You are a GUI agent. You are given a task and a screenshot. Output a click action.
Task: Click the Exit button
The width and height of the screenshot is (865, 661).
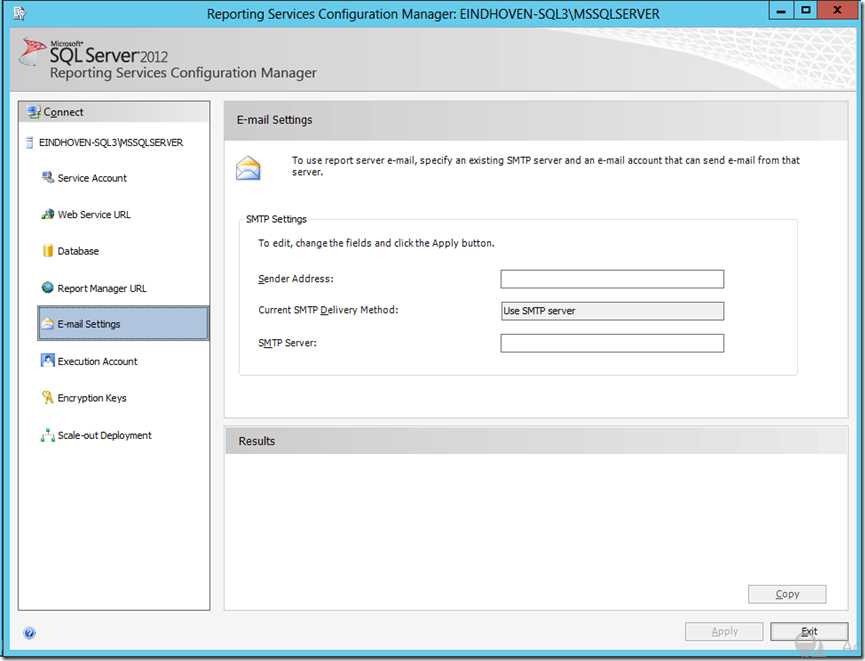(809, 632)
